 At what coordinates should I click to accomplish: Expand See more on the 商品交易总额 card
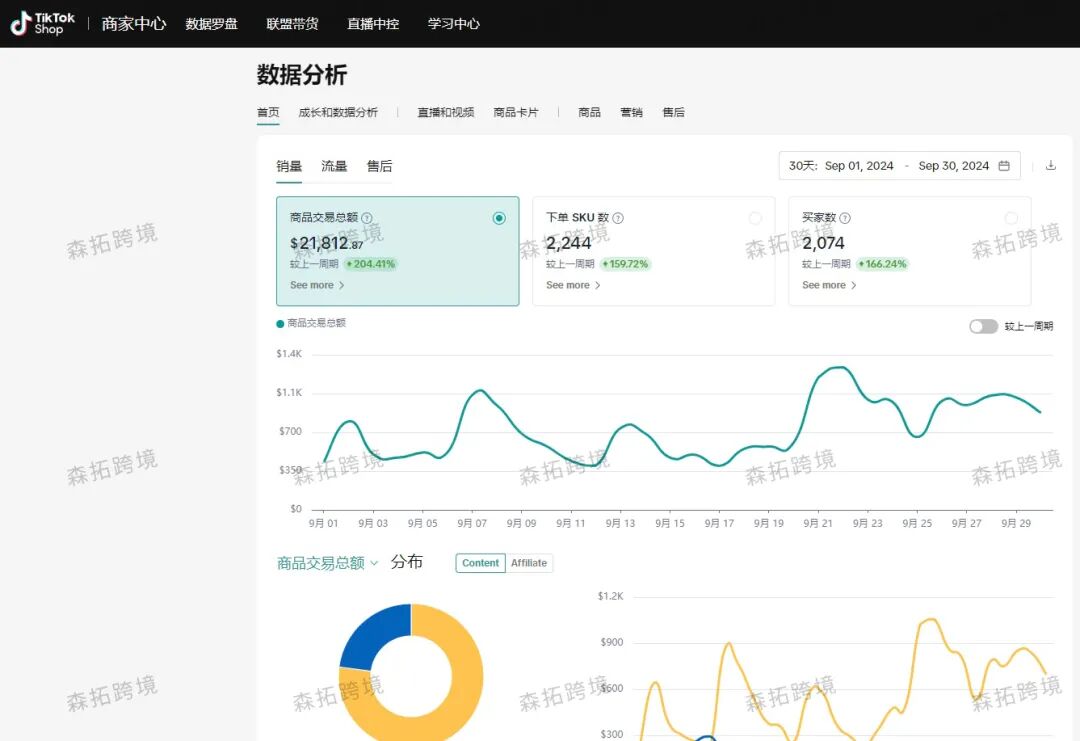tap(315, 285)
